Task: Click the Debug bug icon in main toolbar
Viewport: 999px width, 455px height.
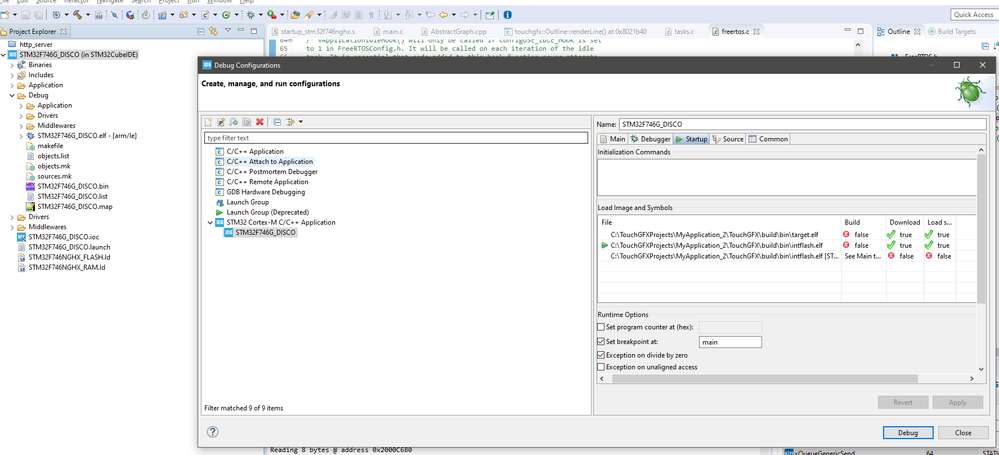Action: [250, 14]
